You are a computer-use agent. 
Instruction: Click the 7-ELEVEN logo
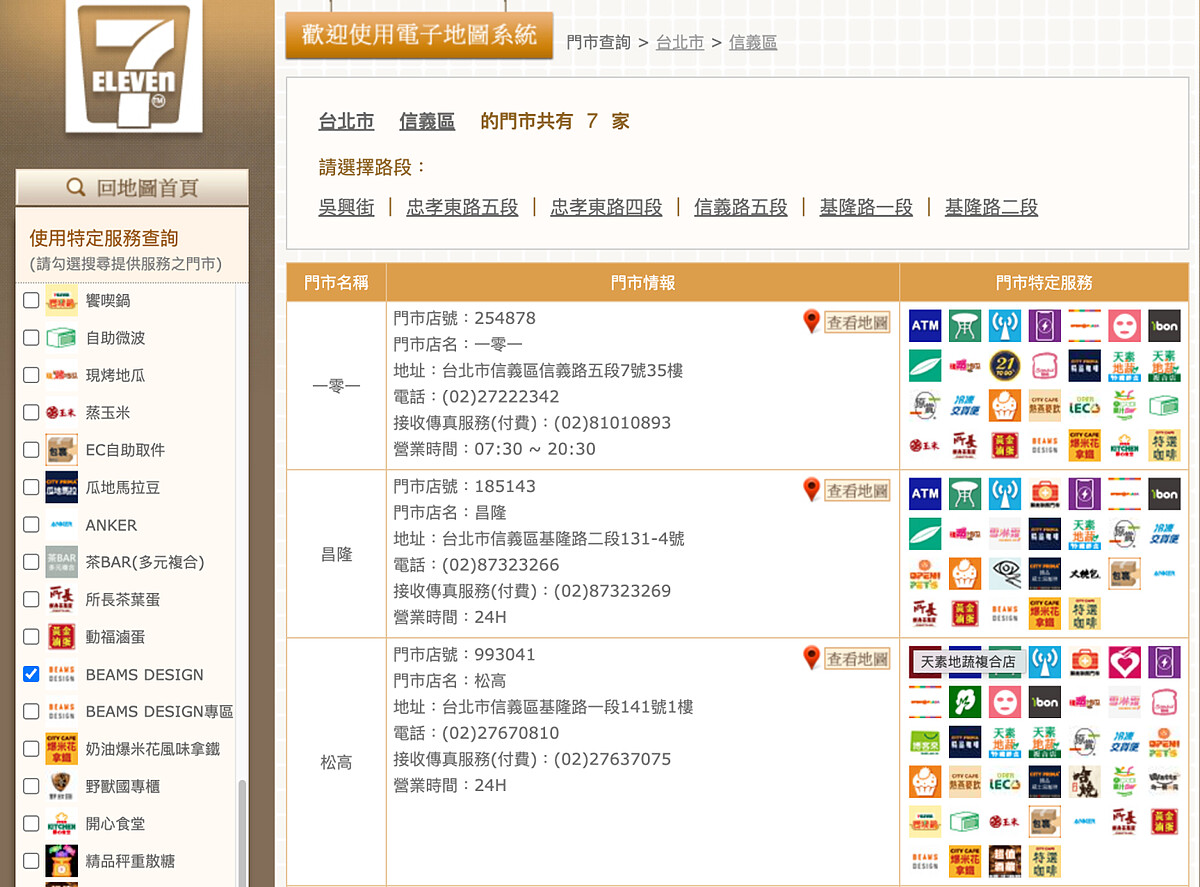[133, 66]
